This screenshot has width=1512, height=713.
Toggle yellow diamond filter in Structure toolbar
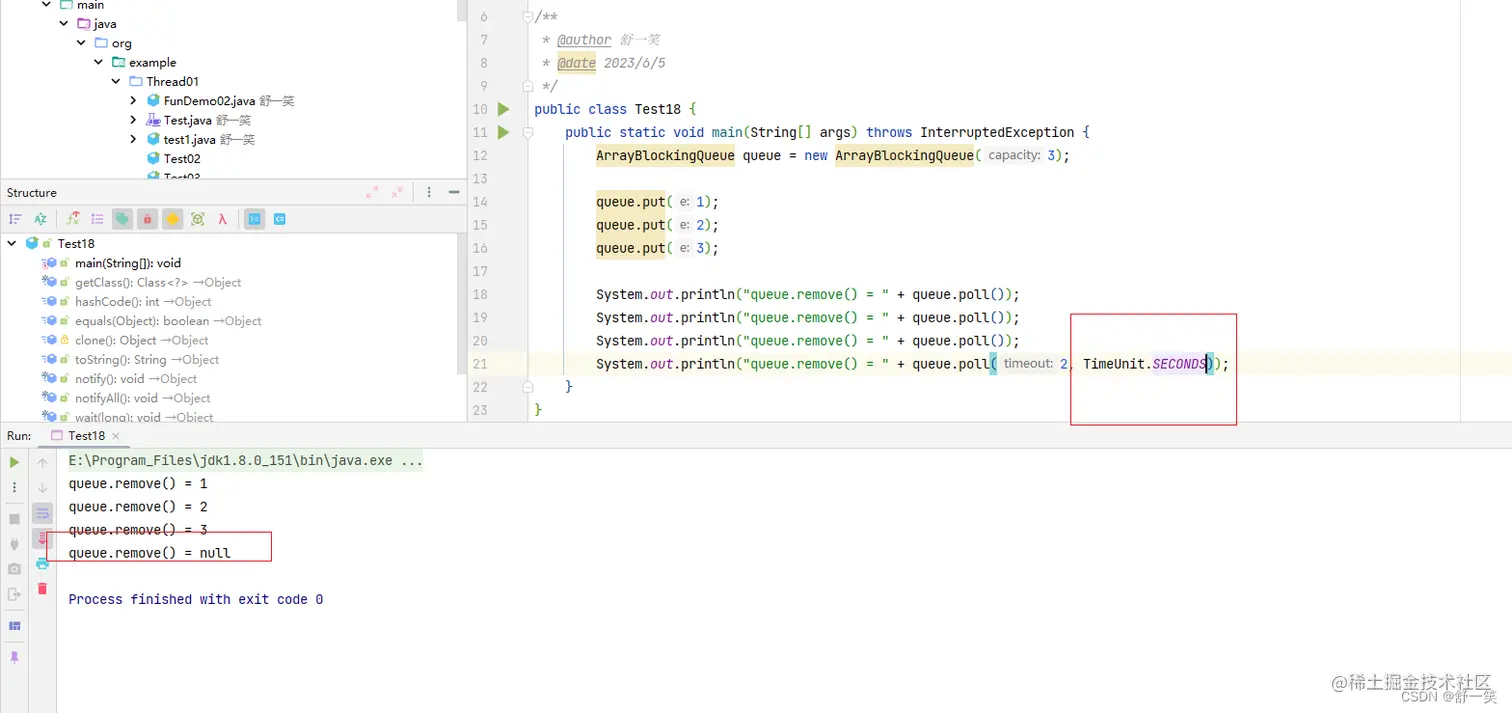(x=172, y=219)
